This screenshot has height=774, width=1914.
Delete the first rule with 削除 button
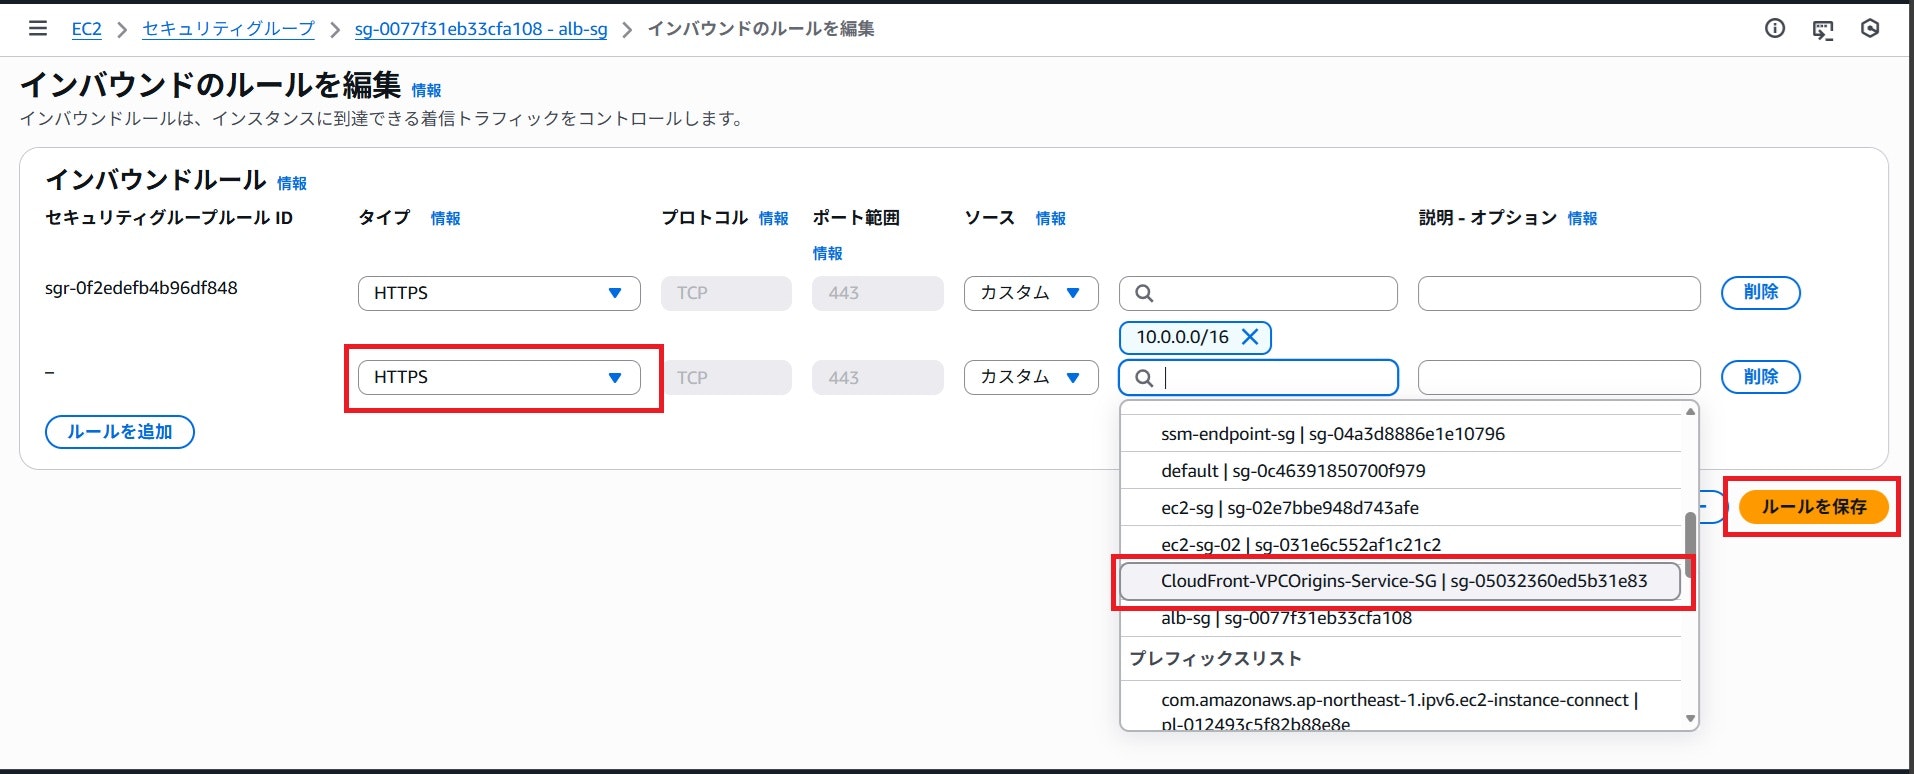1761,292
